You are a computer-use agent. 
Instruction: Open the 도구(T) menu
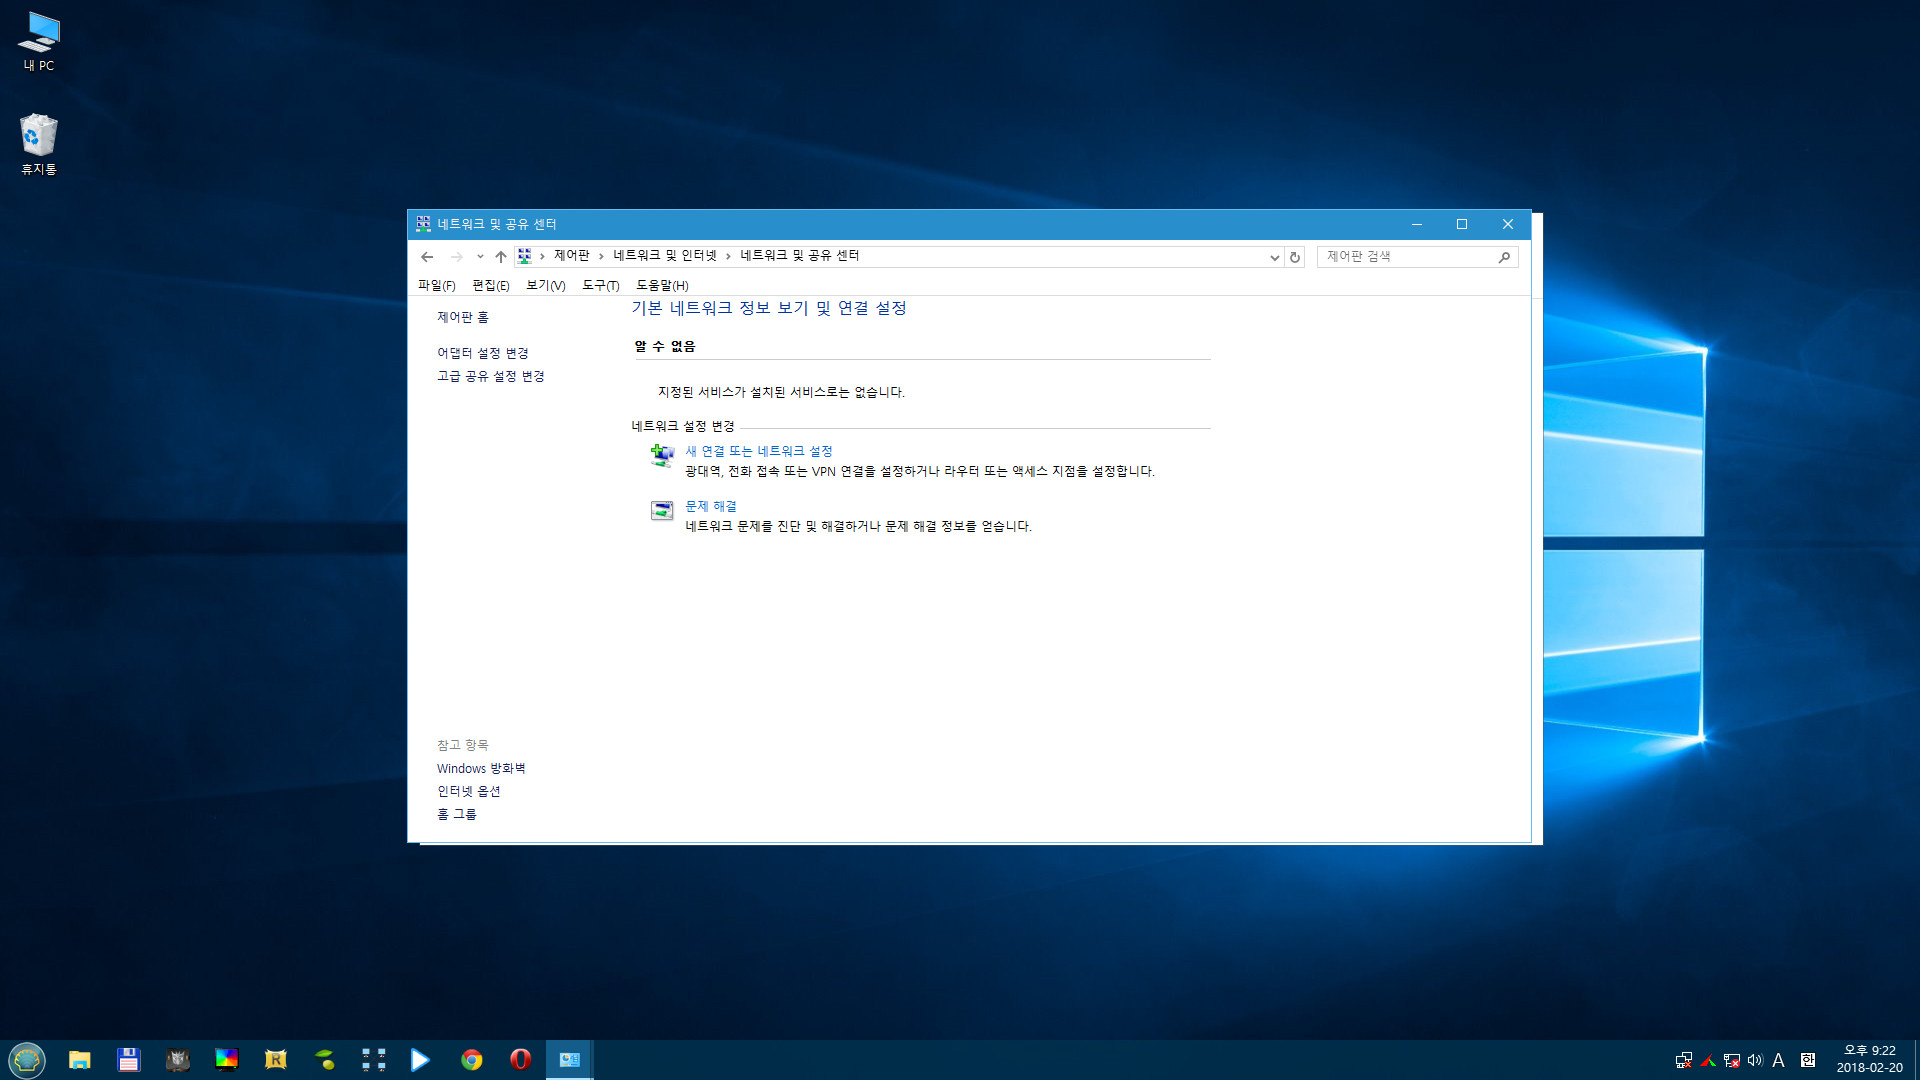point(601,286)
